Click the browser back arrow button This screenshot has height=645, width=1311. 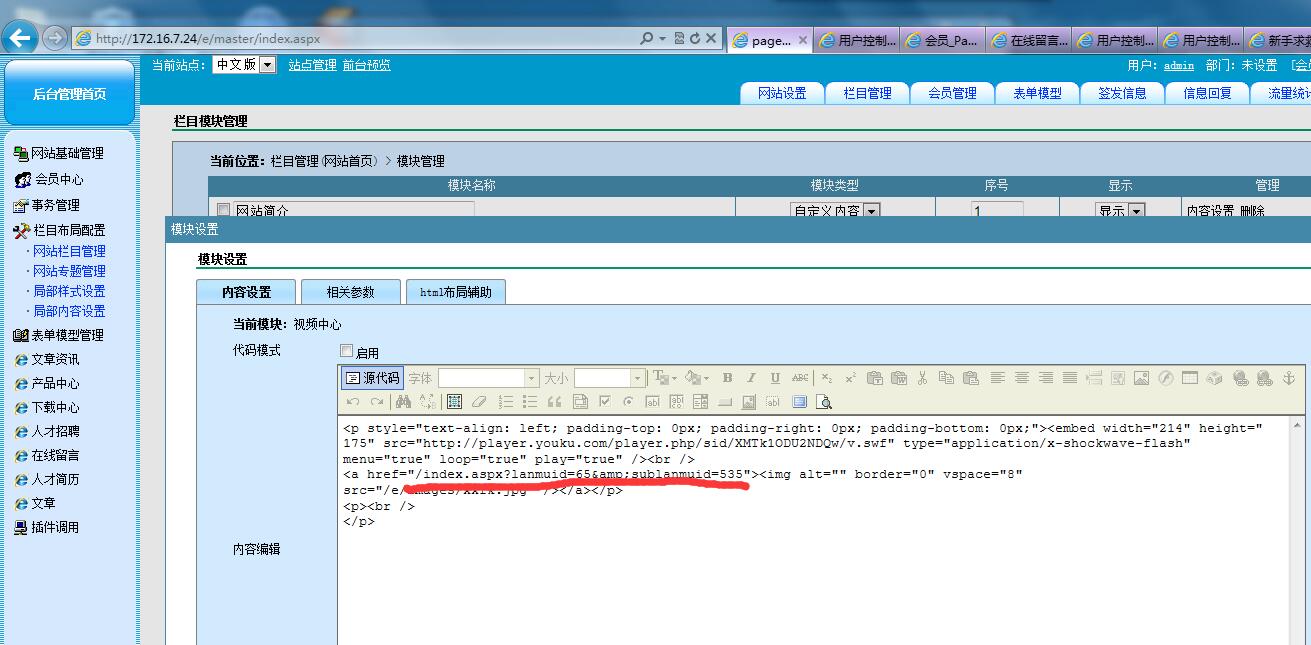20,38
